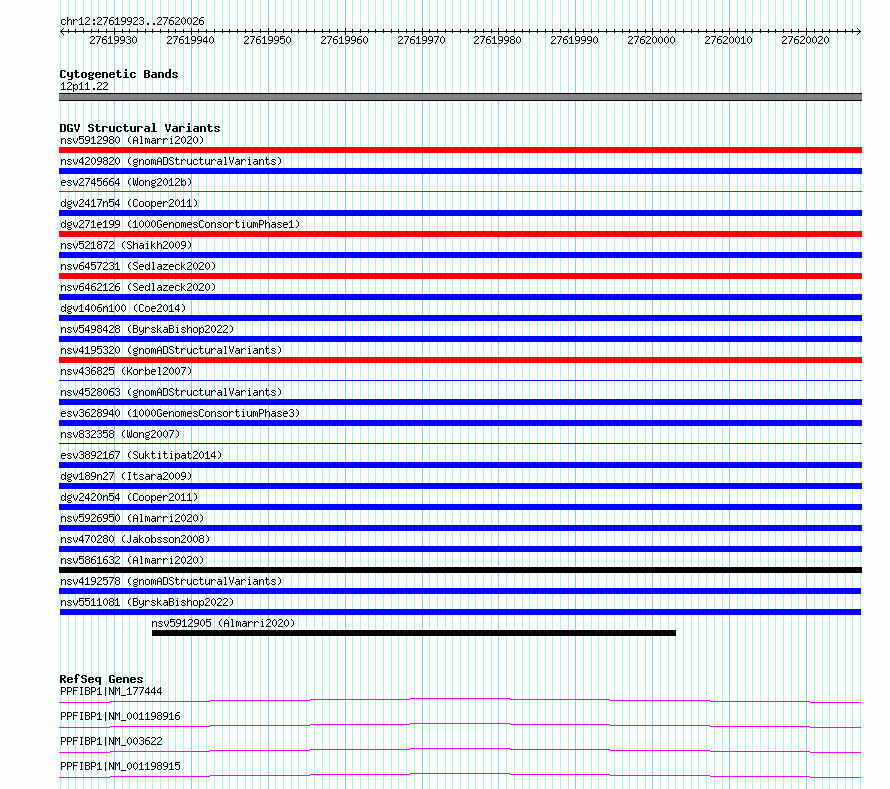Click the DGV Structural Variants track title

(x=140, y=128)
